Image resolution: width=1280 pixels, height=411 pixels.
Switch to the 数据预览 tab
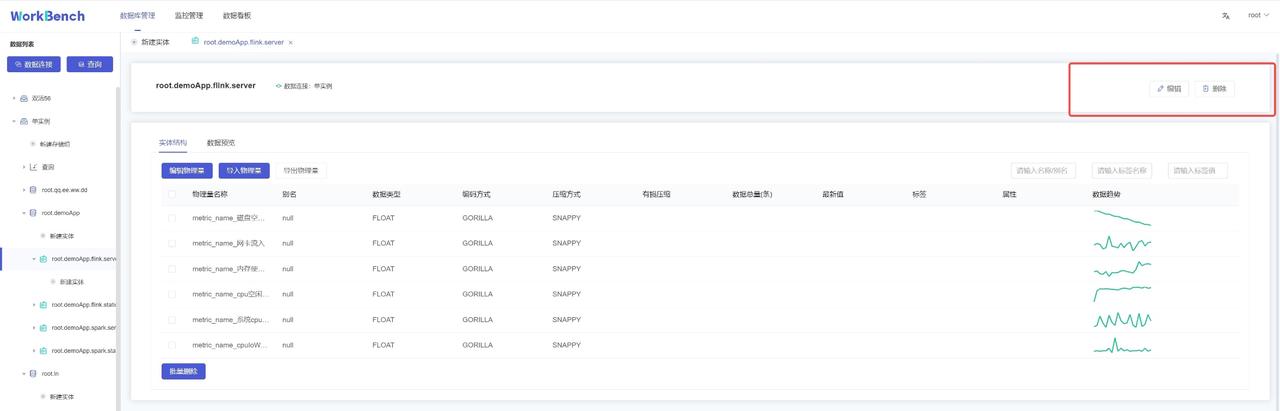pos(221,143)
